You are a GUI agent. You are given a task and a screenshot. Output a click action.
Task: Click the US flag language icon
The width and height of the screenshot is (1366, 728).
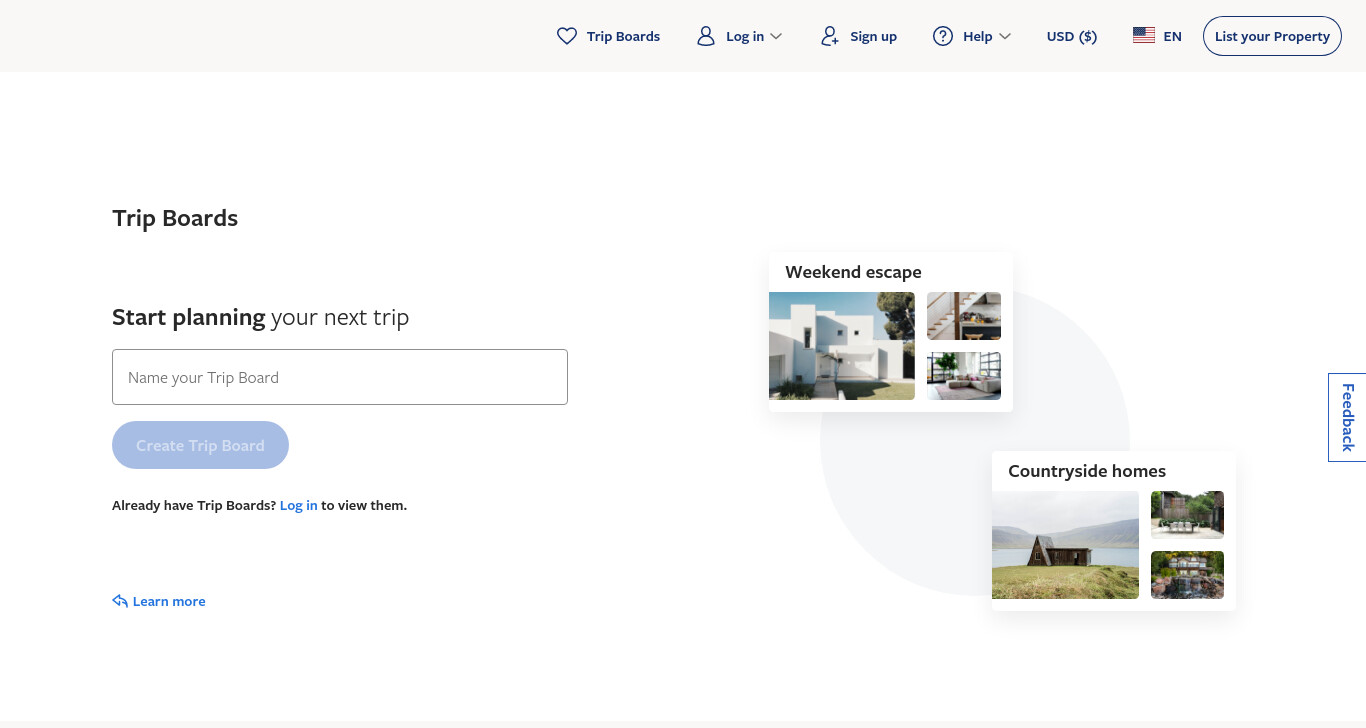click(1144, 35)
